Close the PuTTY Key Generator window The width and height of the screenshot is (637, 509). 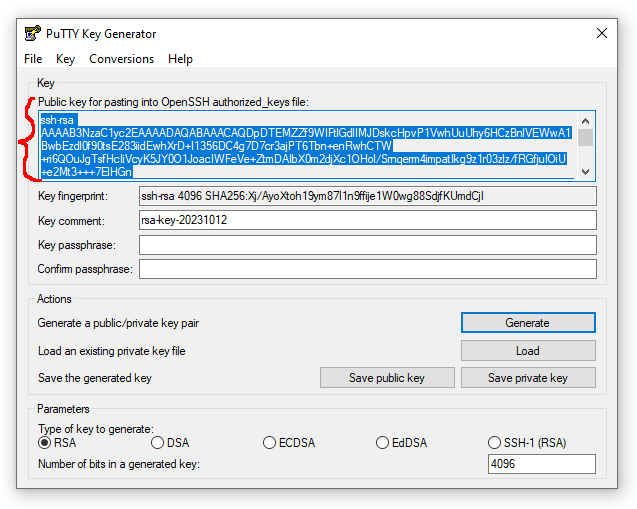point(601,33)
